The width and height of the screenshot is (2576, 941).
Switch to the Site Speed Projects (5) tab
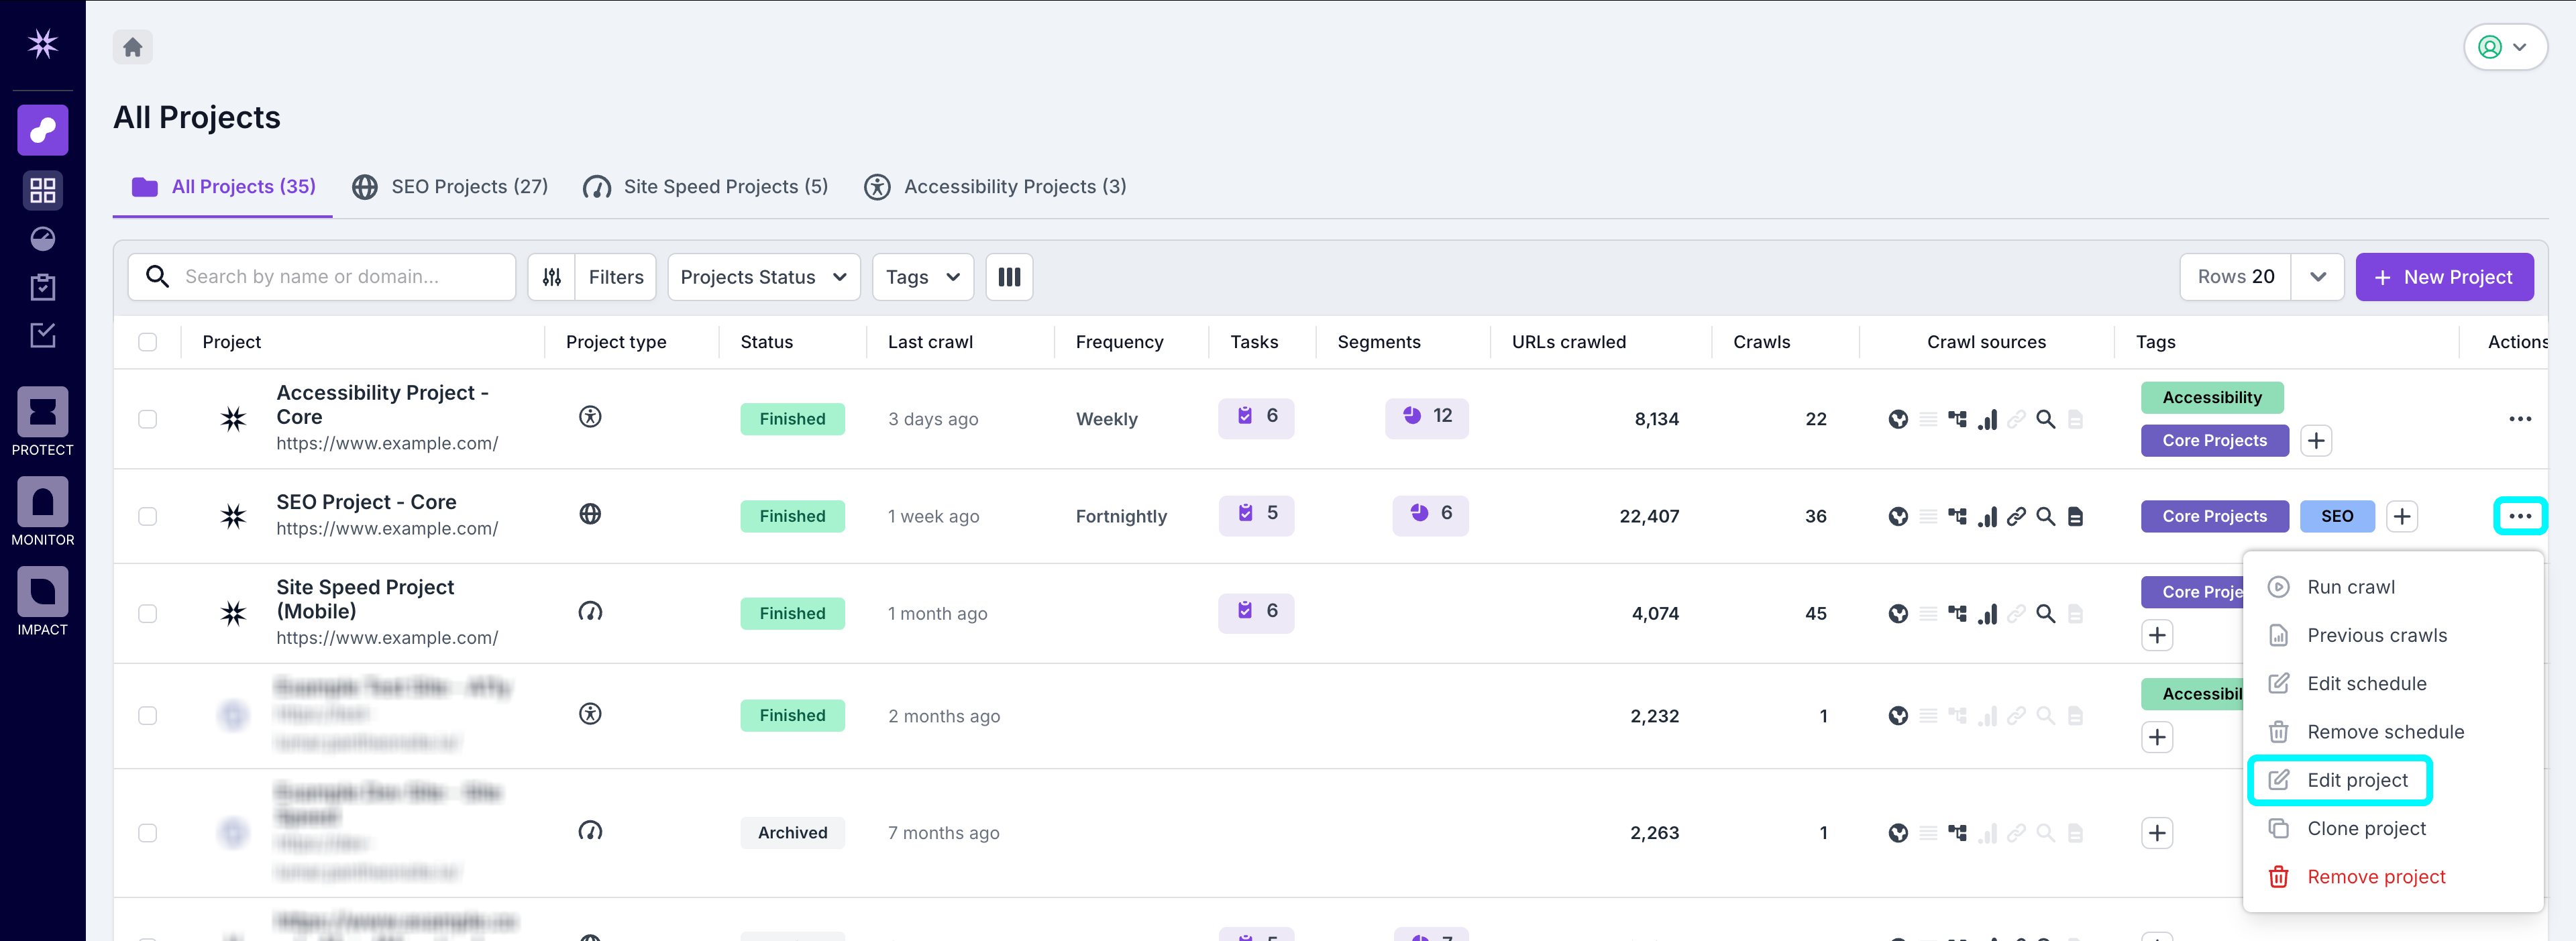click(705, 186)
